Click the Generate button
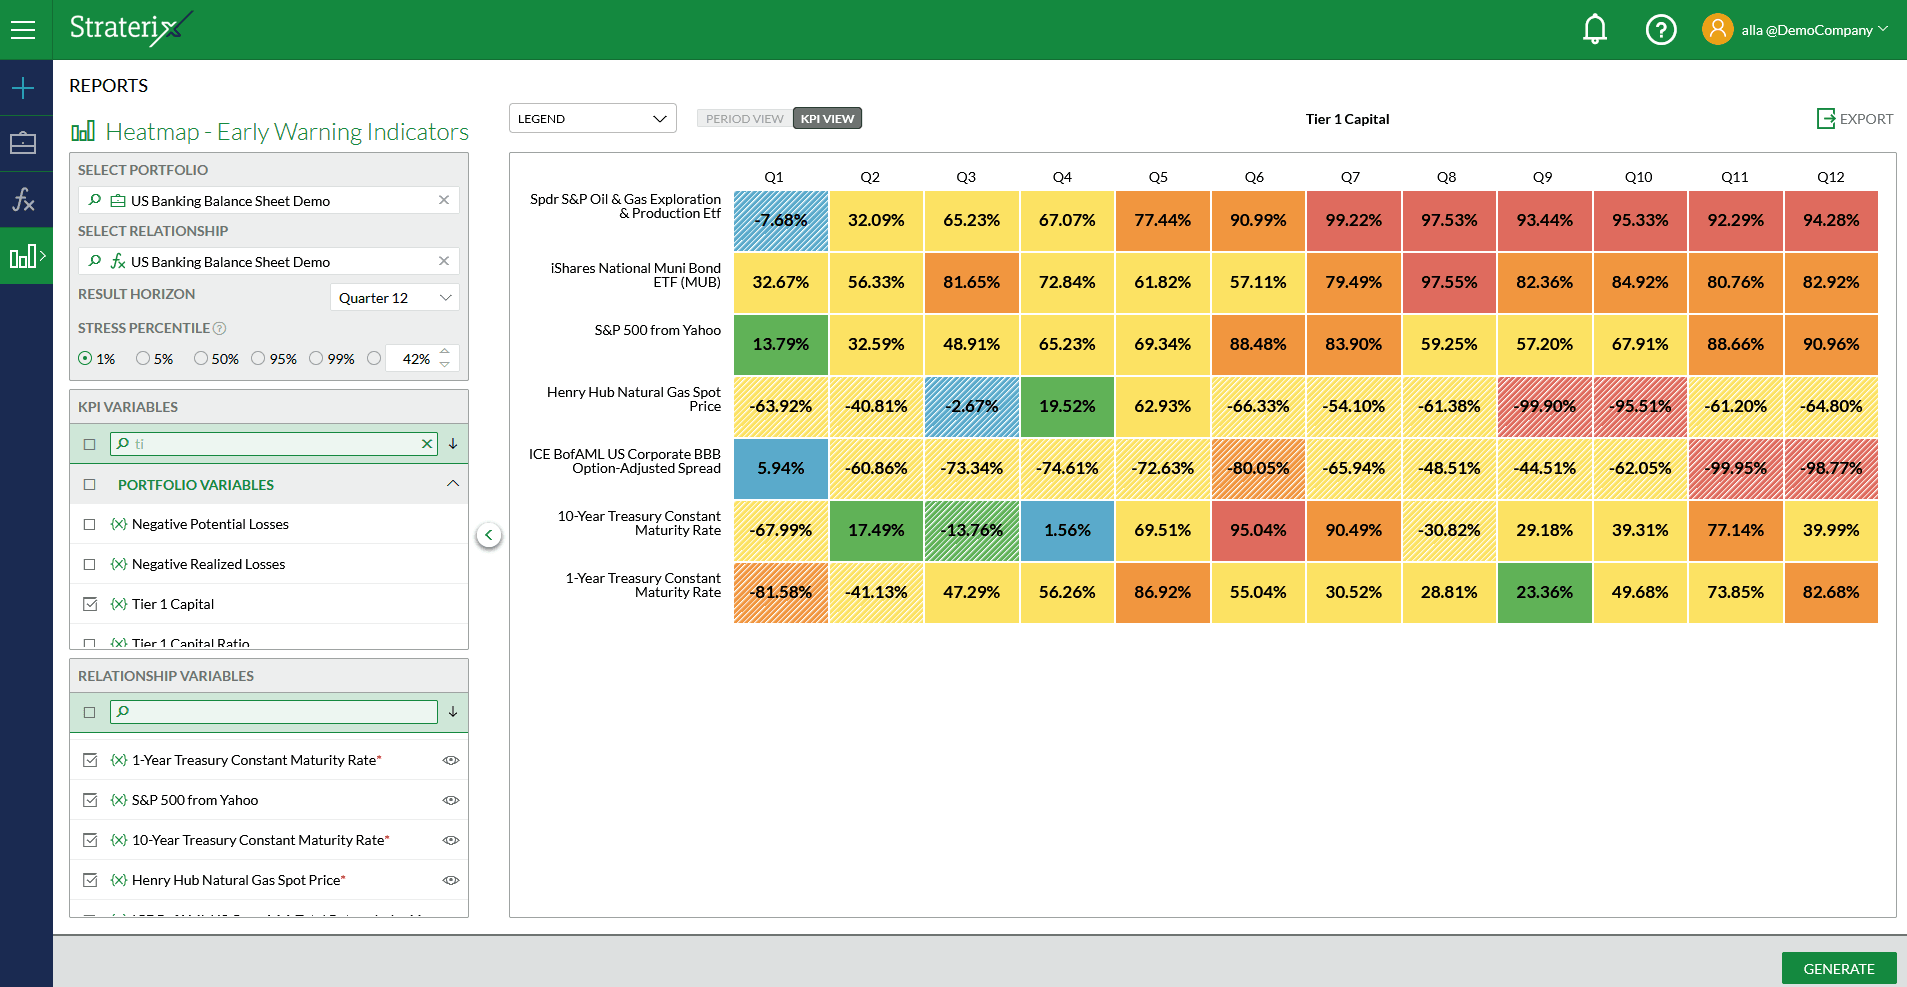1907x987 pixels. (1838, 968)
